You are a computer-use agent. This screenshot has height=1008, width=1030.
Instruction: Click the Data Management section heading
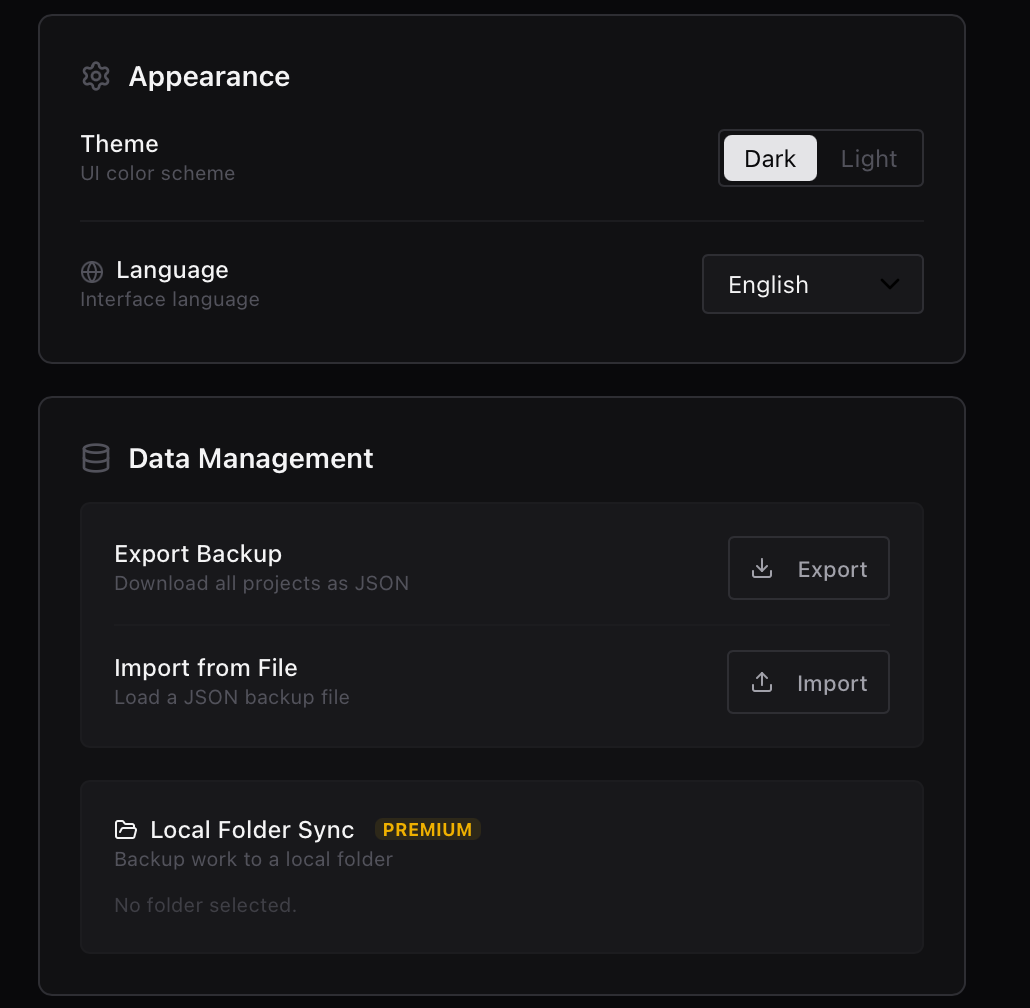250,458
